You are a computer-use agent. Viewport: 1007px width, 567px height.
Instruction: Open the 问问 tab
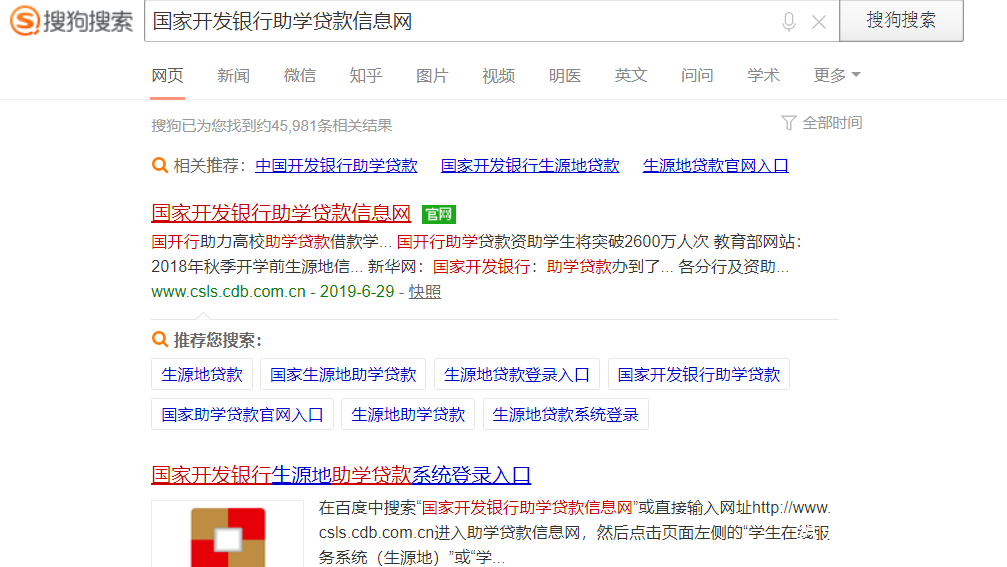coord(697,76)
